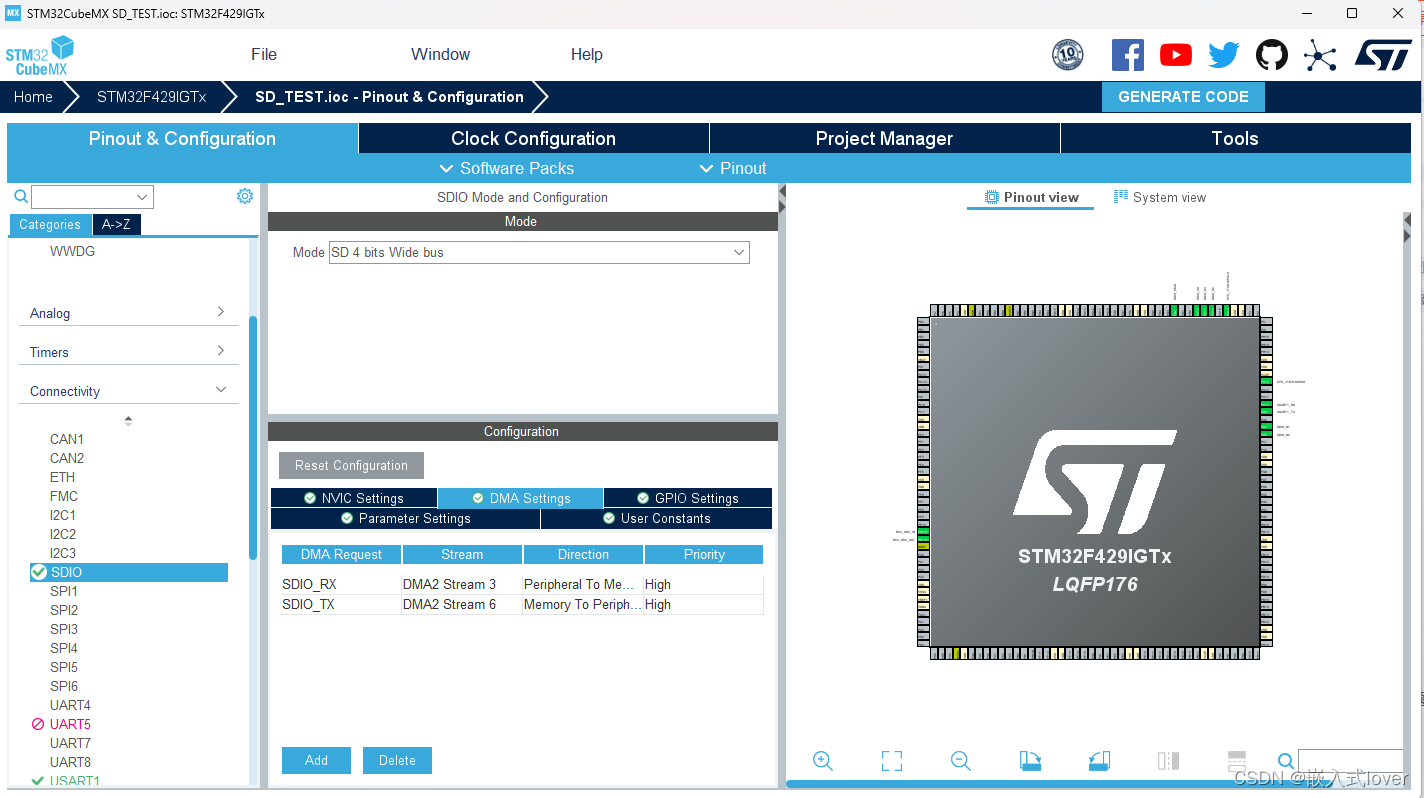
Task: Open the GitHub icon
Action: (x=1272, y=55)
